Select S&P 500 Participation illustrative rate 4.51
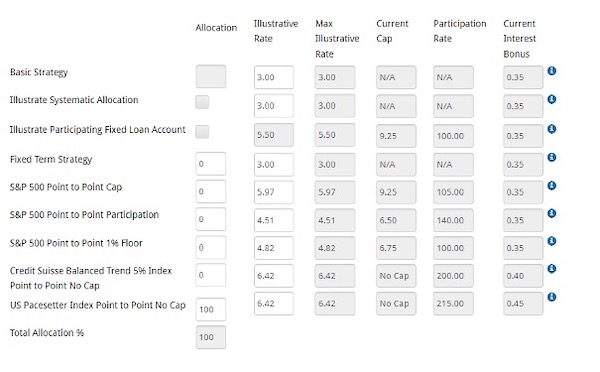This screenshot has height=372, width=600. coord(274,220)
